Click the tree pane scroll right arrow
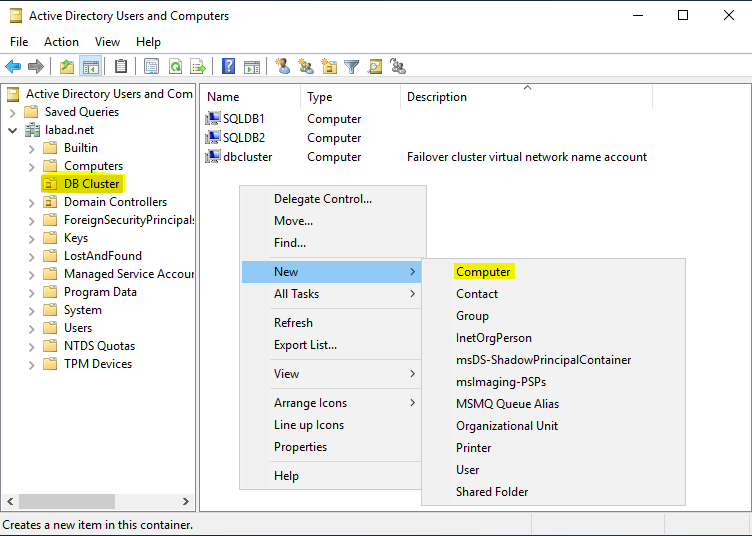 coord(186,501)
